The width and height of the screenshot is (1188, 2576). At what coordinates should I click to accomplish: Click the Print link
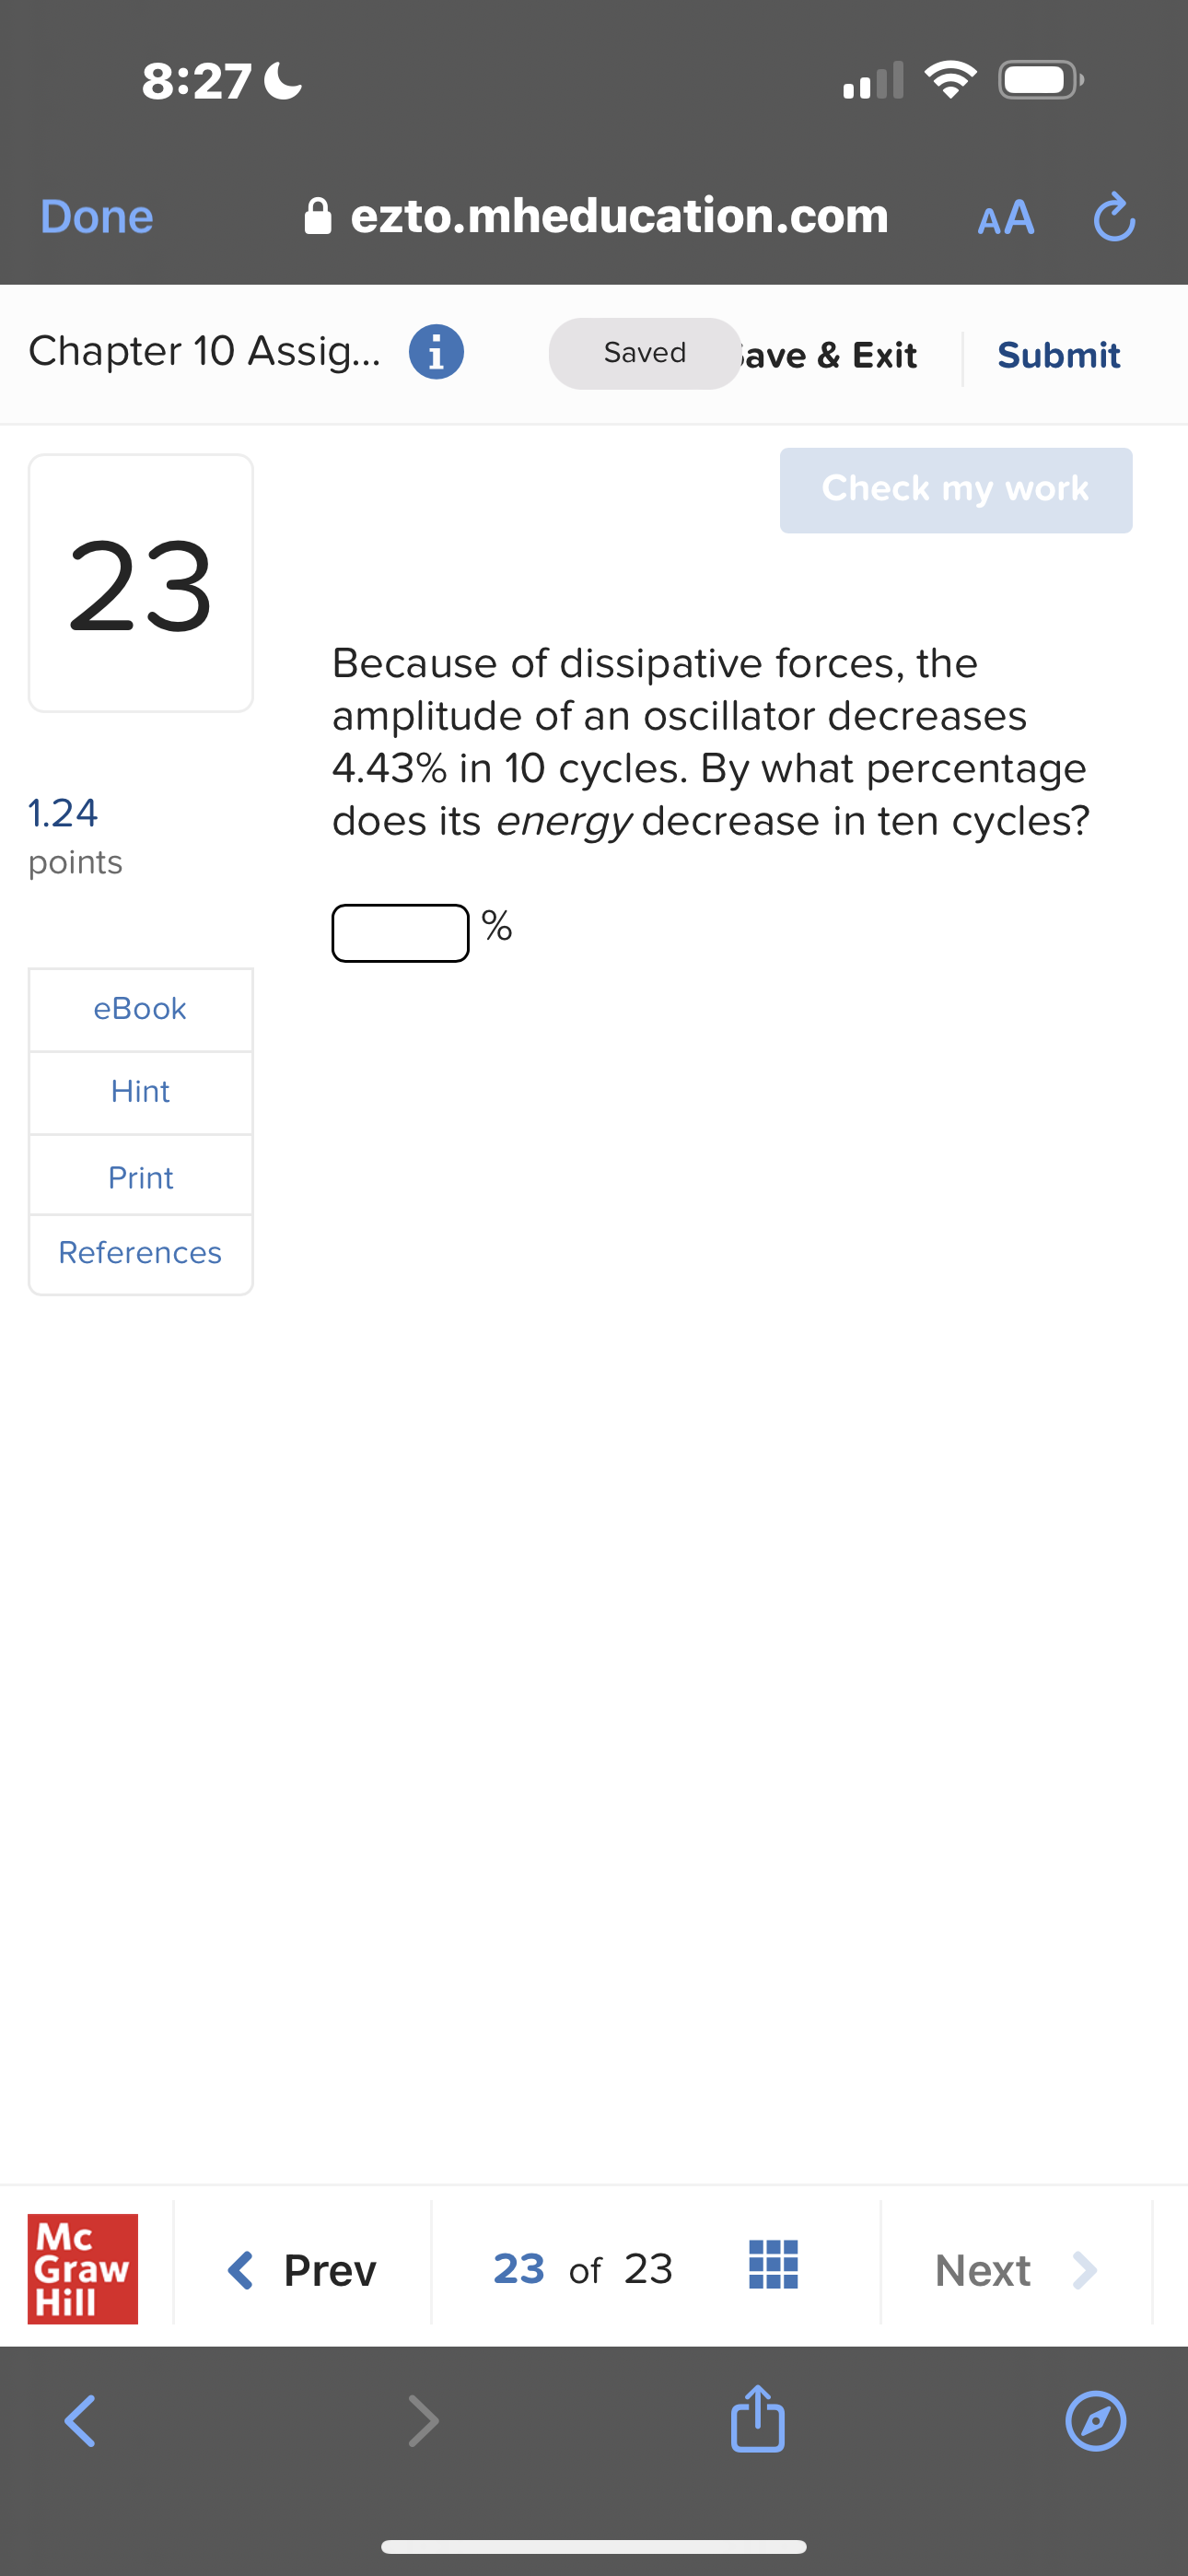tap(140, 1177)
